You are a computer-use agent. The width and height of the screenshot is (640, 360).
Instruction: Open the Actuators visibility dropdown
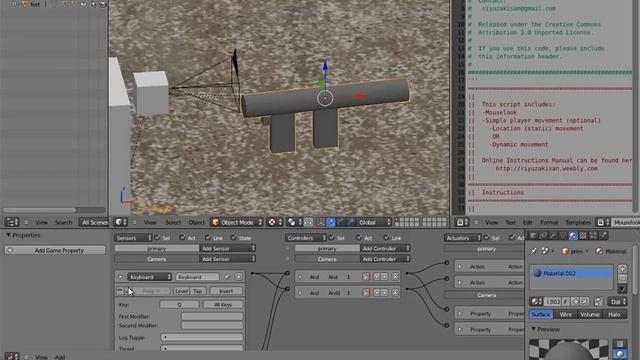pyautogui.click(x=462, y=238)
